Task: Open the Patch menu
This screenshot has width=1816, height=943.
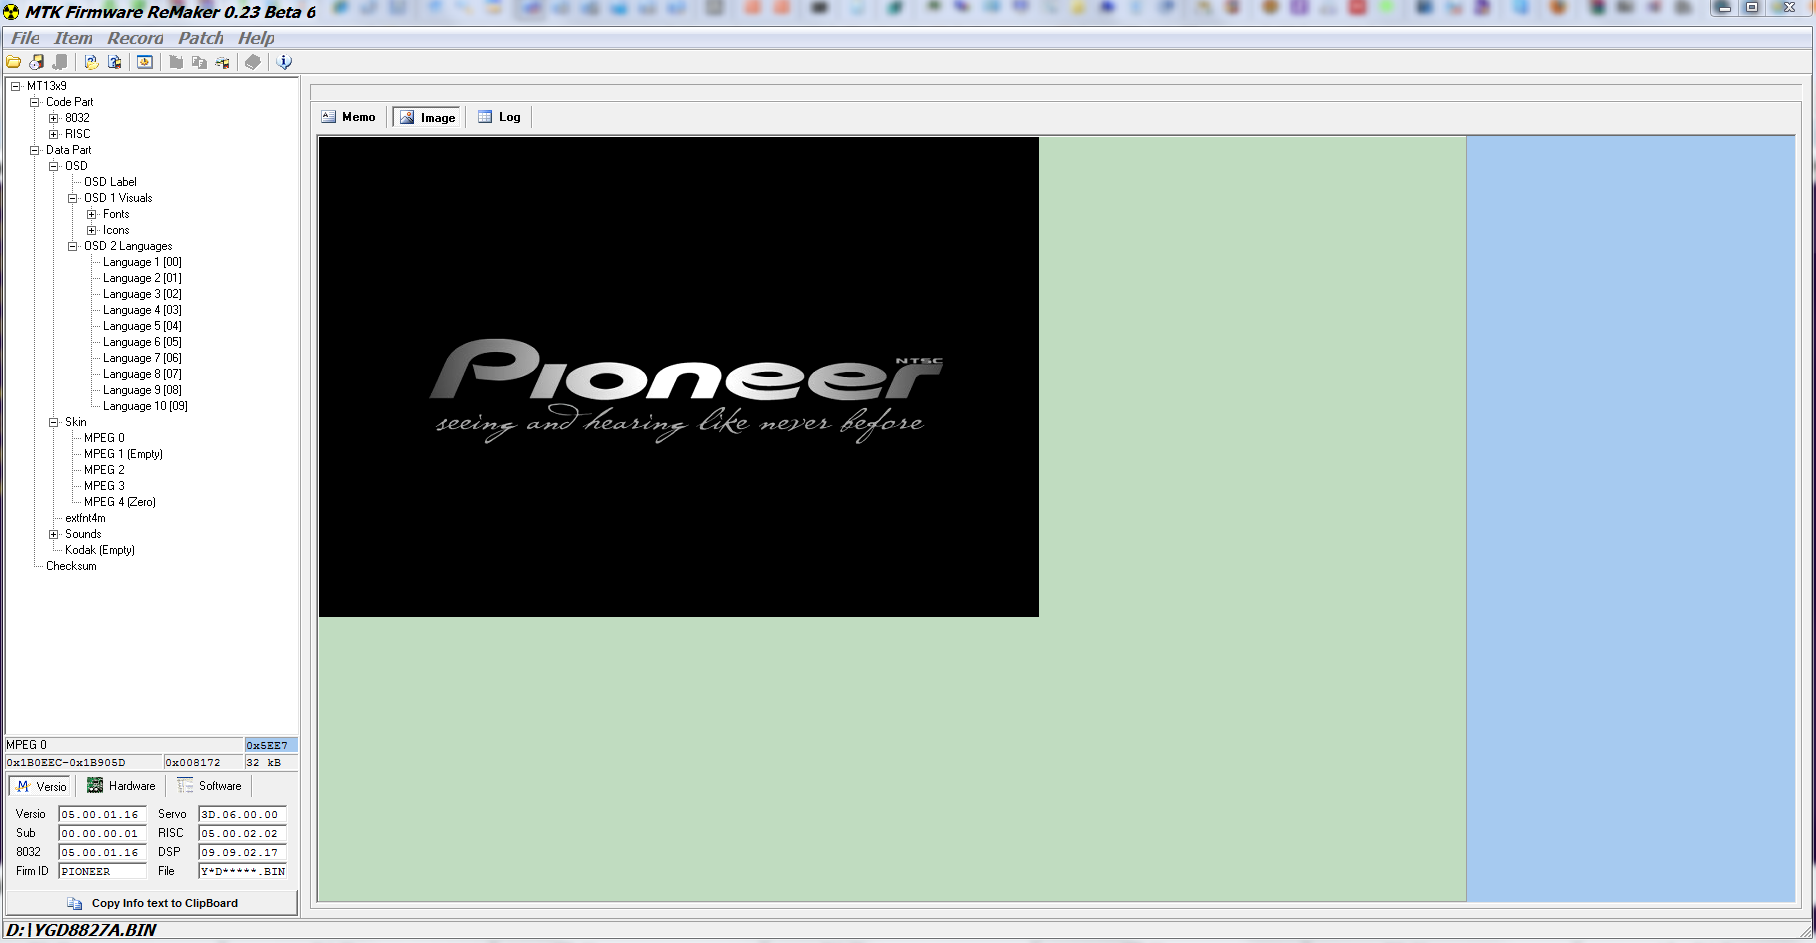Action: 201,38
